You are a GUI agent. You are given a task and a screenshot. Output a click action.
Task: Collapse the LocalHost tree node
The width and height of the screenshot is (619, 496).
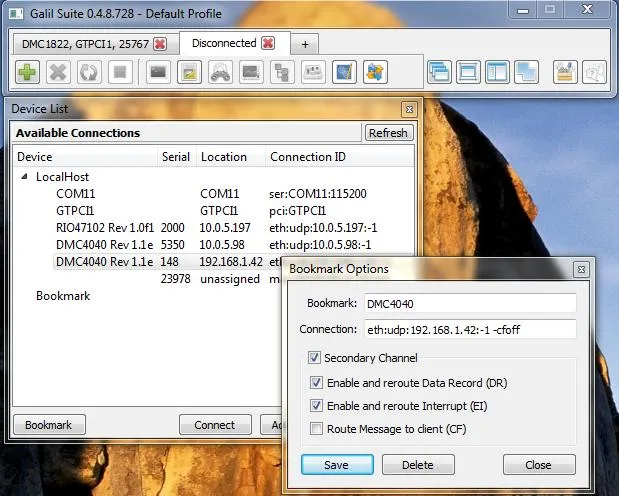pos(24,177)
